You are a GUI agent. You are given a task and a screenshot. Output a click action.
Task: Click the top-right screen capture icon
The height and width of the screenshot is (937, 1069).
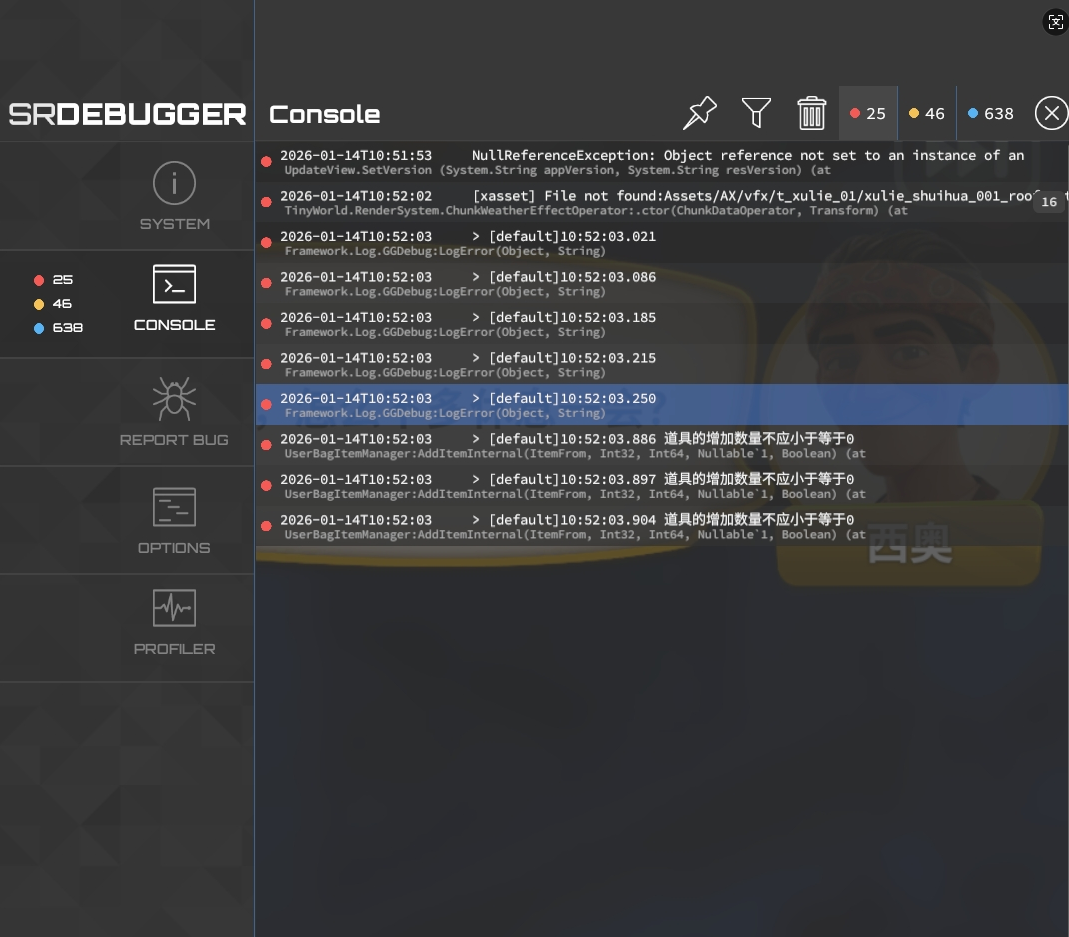(x=1055, y=22)
